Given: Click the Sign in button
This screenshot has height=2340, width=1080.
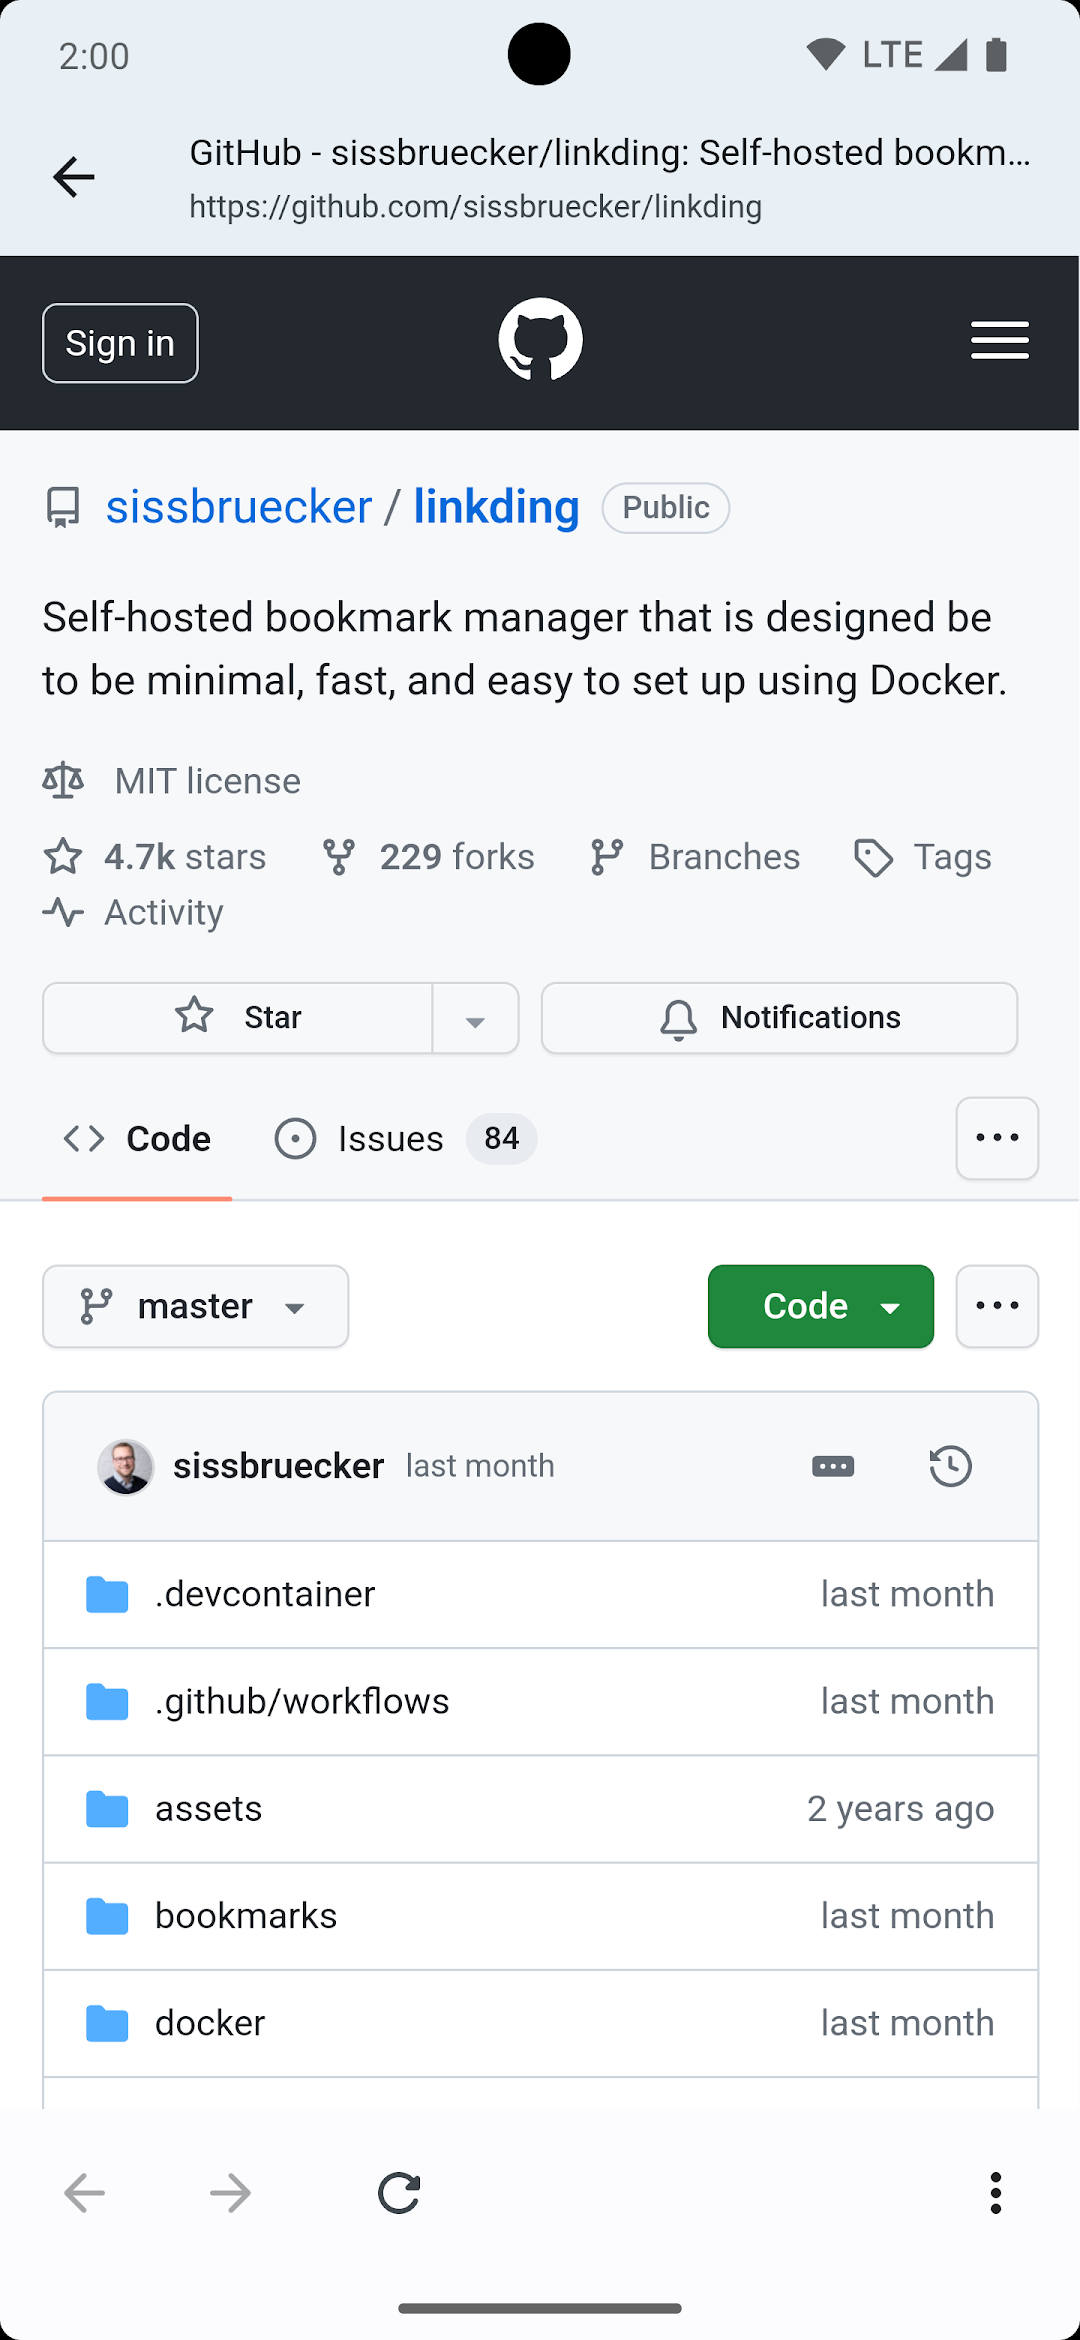Looking at the screenshot, I should coord(120,343).
